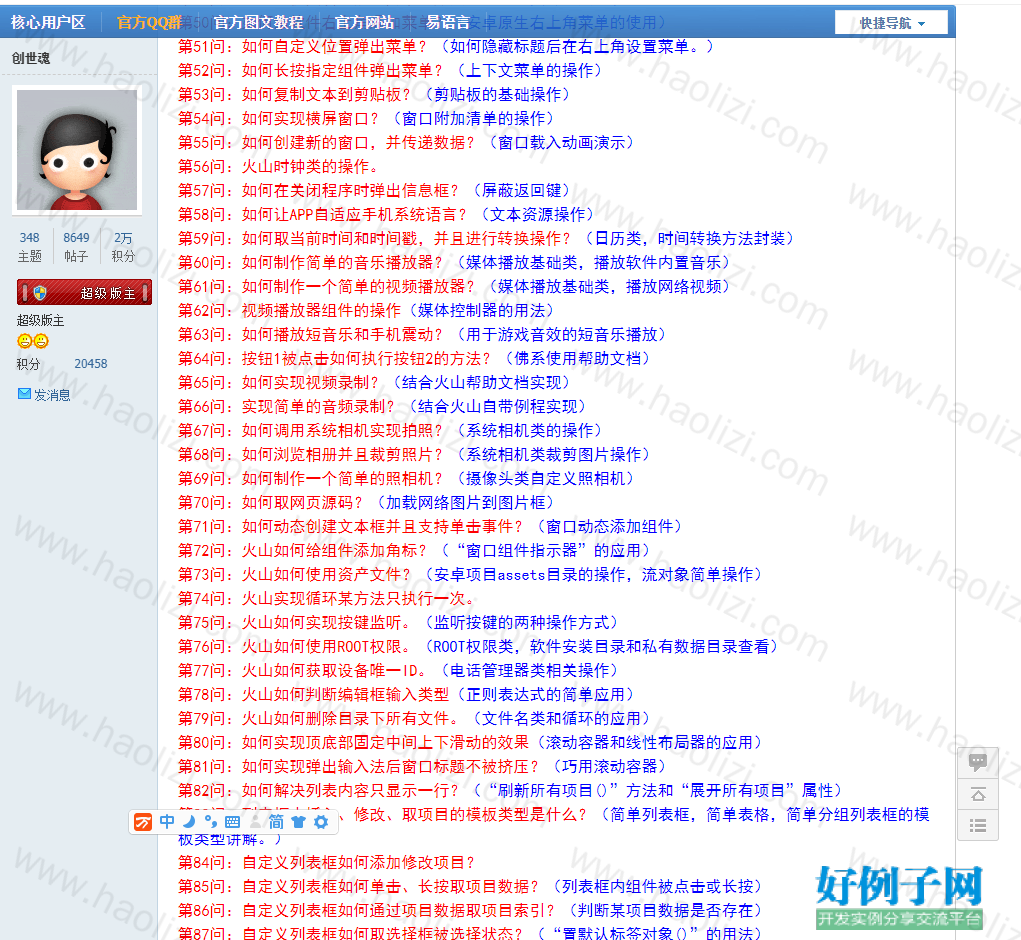Click the reply speech-bubble icon in side panel
This screenshot has height=940, width=1021.
[x=977, y=762]
